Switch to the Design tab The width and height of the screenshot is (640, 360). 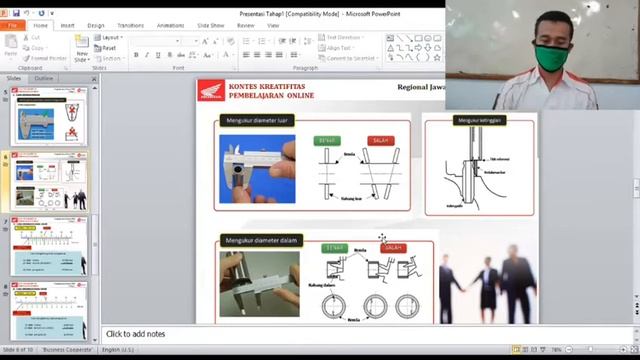(x=96, y=25)
